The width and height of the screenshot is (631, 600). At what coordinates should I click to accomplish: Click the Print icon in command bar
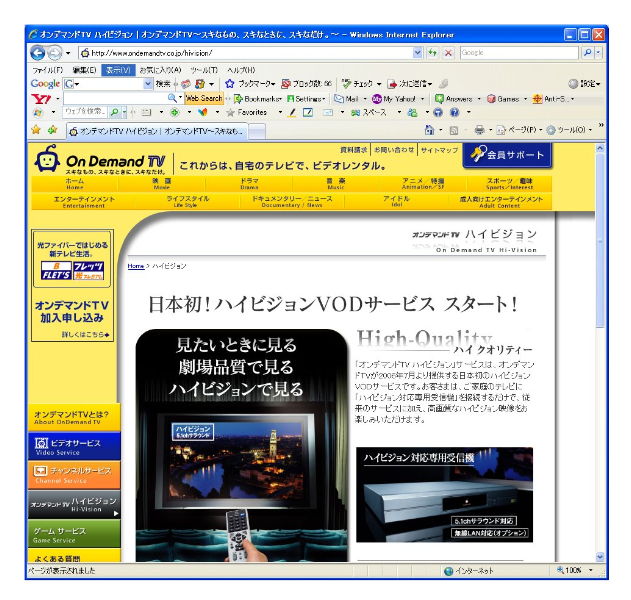coord(479,130)
